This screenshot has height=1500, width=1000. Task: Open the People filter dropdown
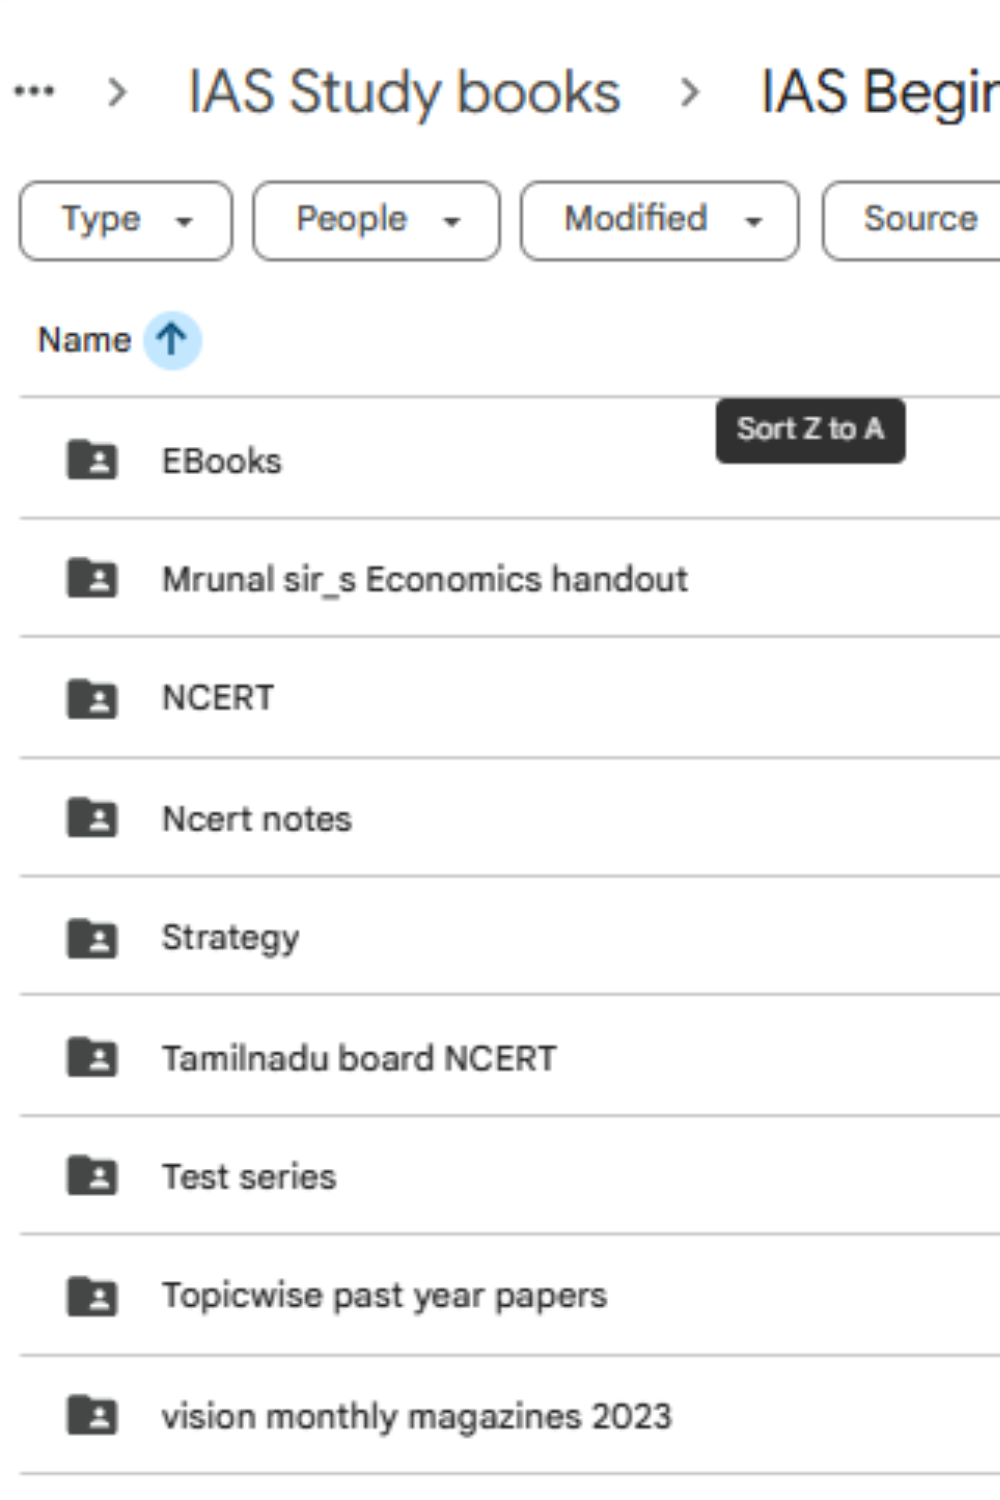[376, 220]
